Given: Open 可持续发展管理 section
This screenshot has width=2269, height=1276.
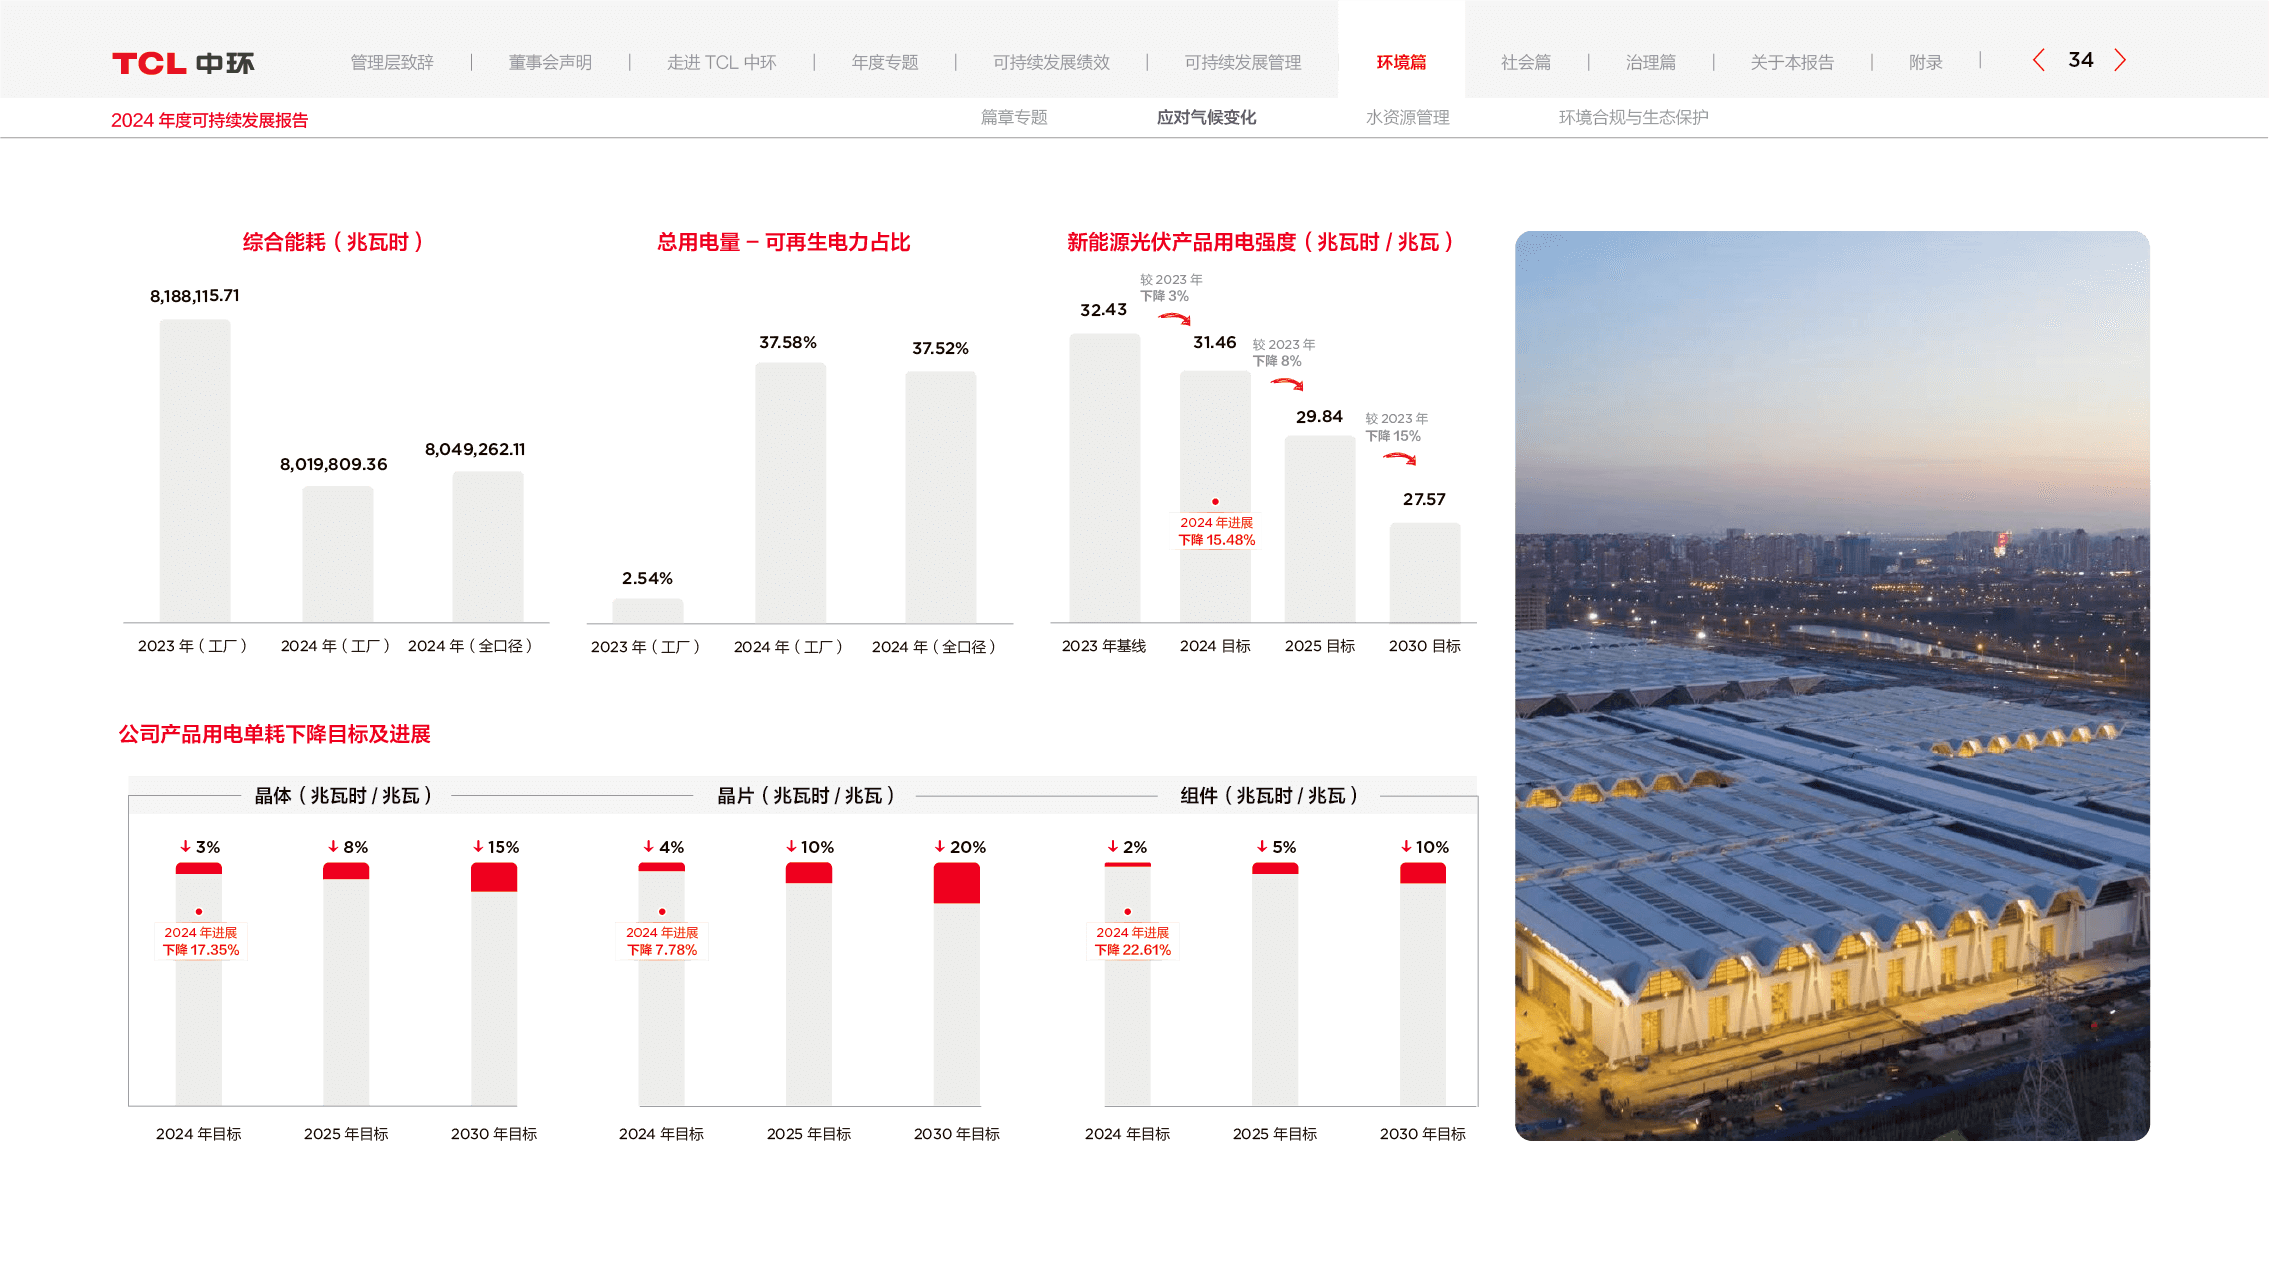Looking at the screenshot, I should [x=1242, y=63].
